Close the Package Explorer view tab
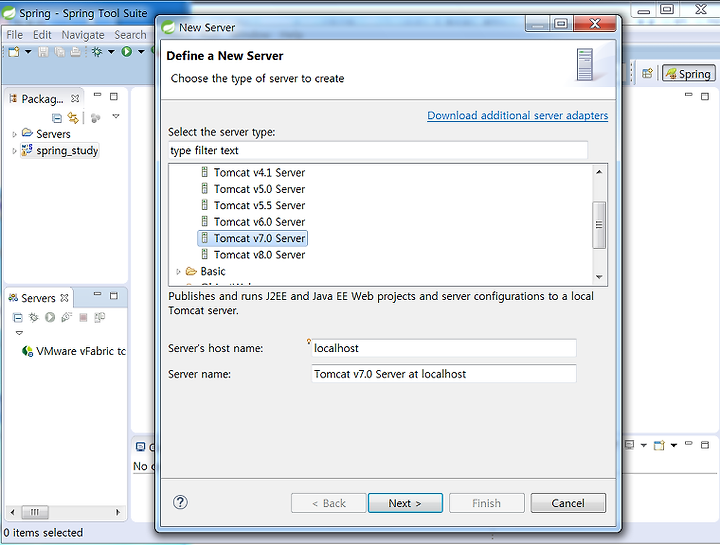This screenshot has height=545, width=720. click(x=75, y=98)
